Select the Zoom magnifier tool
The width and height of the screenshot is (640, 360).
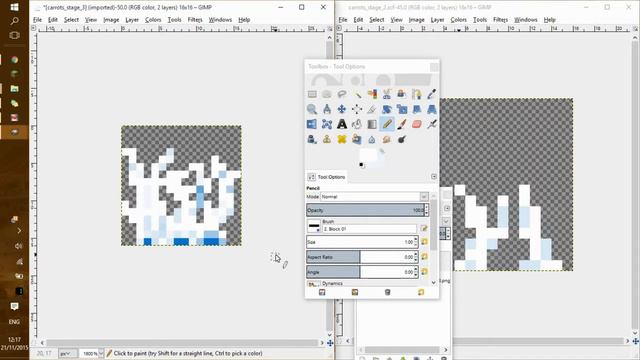click(312, 109)
